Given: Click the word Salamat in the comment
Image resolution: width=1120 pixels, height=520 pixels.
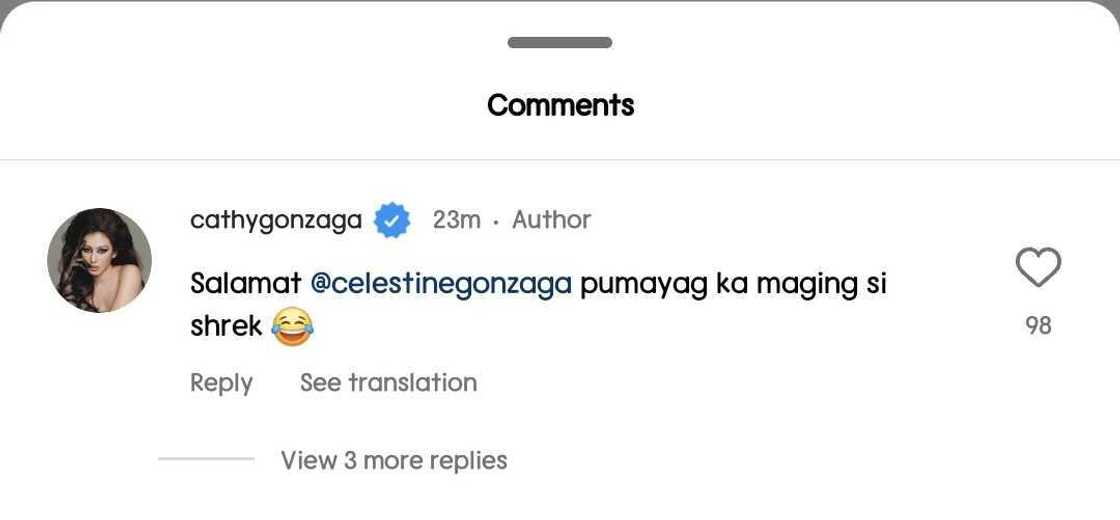Looking at the screenshot, I should click(x=245, y=284).
